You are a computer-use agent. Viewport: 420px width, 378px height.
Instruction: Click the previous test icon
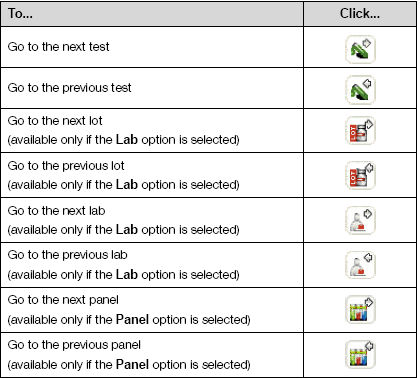coord(360,90)
